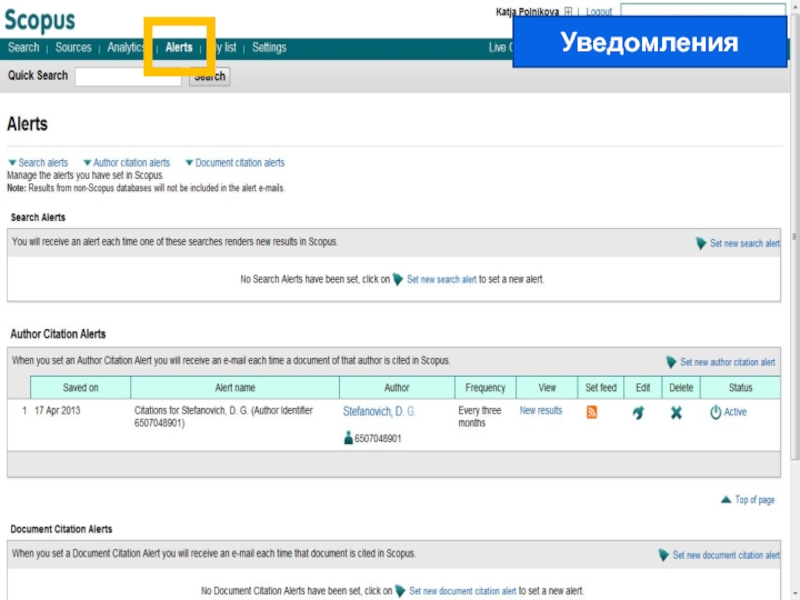
Task: Click the plus icon beside Katja Polnikova
Action: tap(568, 12)
